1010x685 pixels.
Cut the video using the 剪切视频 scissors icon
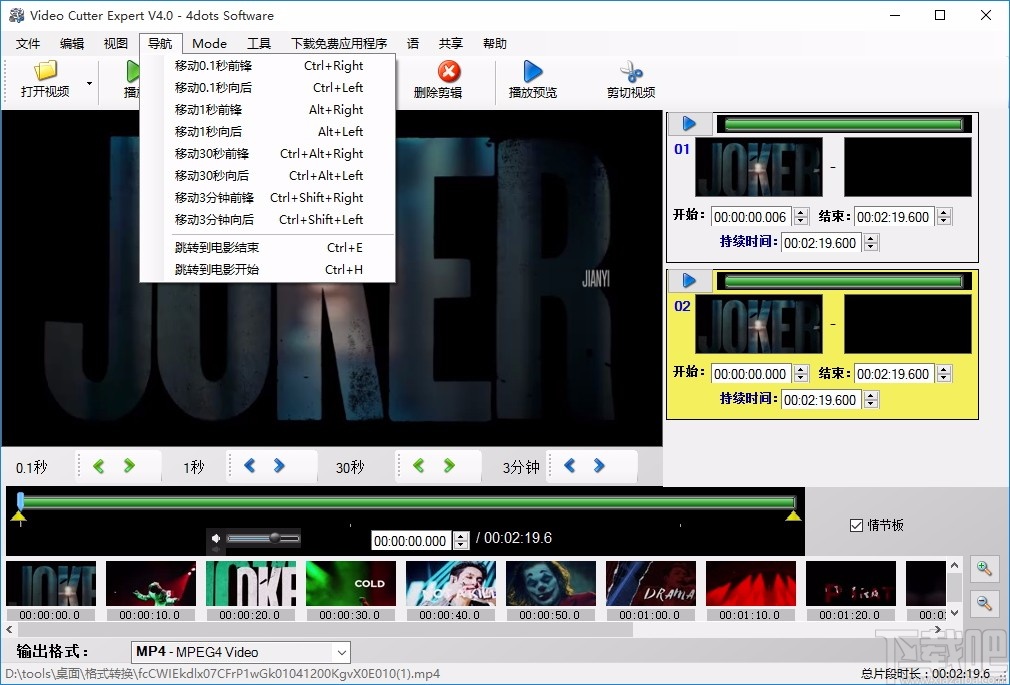pos(630,73)
